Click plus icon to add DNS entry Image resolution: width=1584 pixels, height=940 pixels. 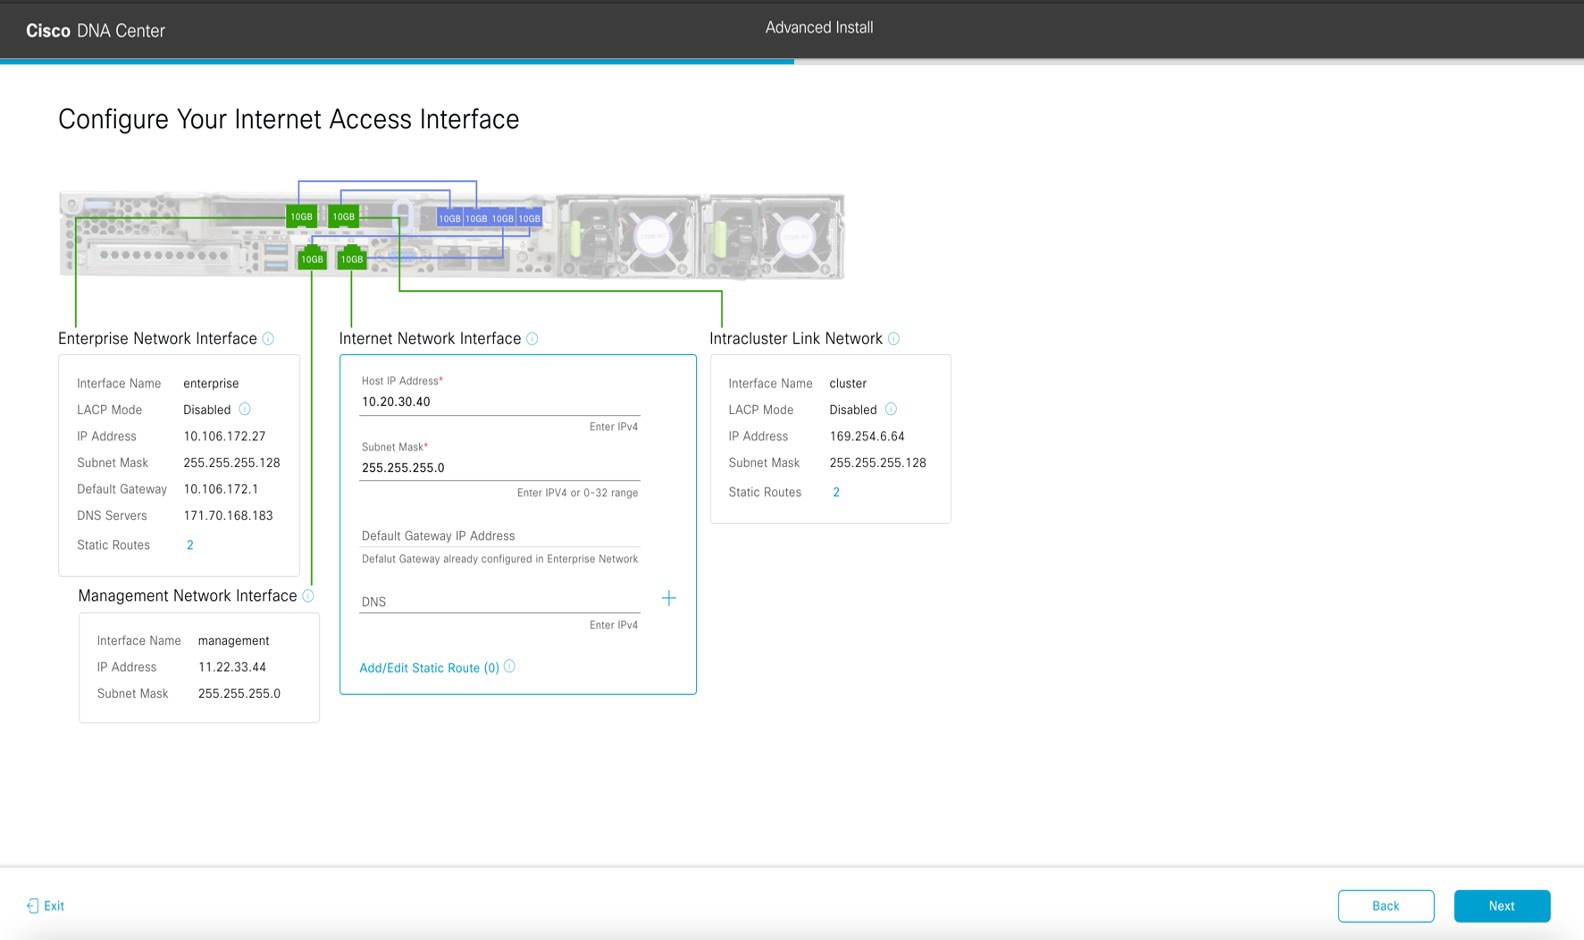pos(669,598)
